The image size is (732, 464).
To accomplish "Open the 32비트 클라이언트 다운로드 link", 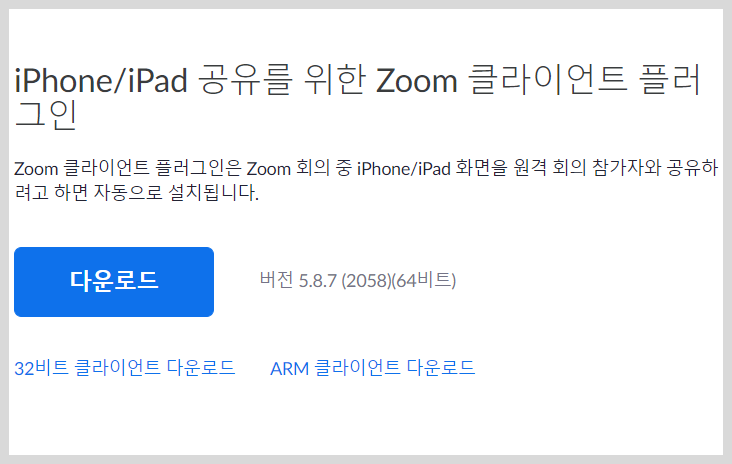I will pos(125,368).
